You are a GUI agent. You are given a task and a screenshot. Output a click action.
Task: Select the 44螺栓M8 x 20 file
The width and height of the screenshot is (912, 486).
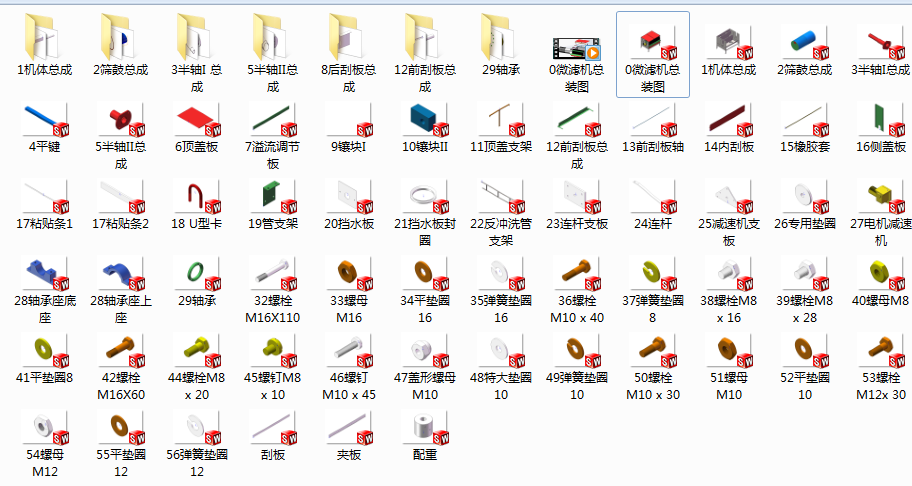pos(197,366)
